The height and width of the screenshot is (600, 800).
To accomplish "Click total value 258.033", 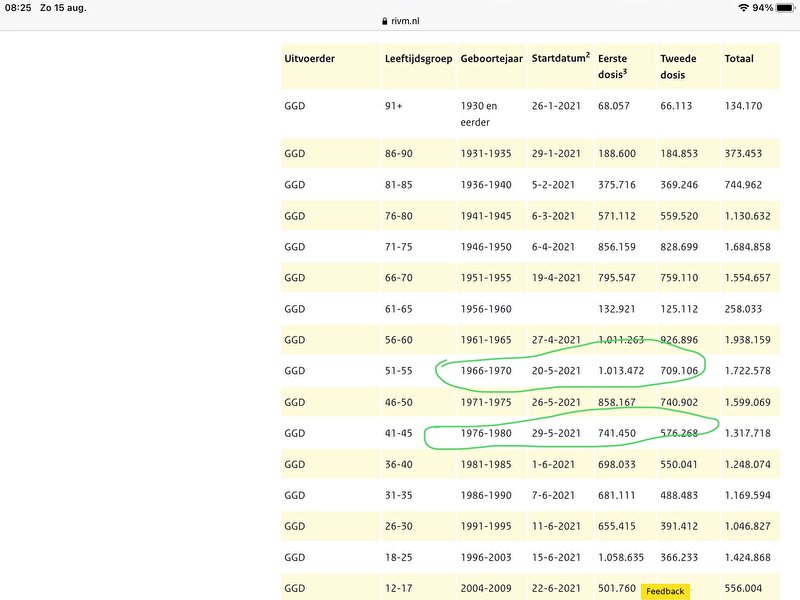I will tap(743, 309).
